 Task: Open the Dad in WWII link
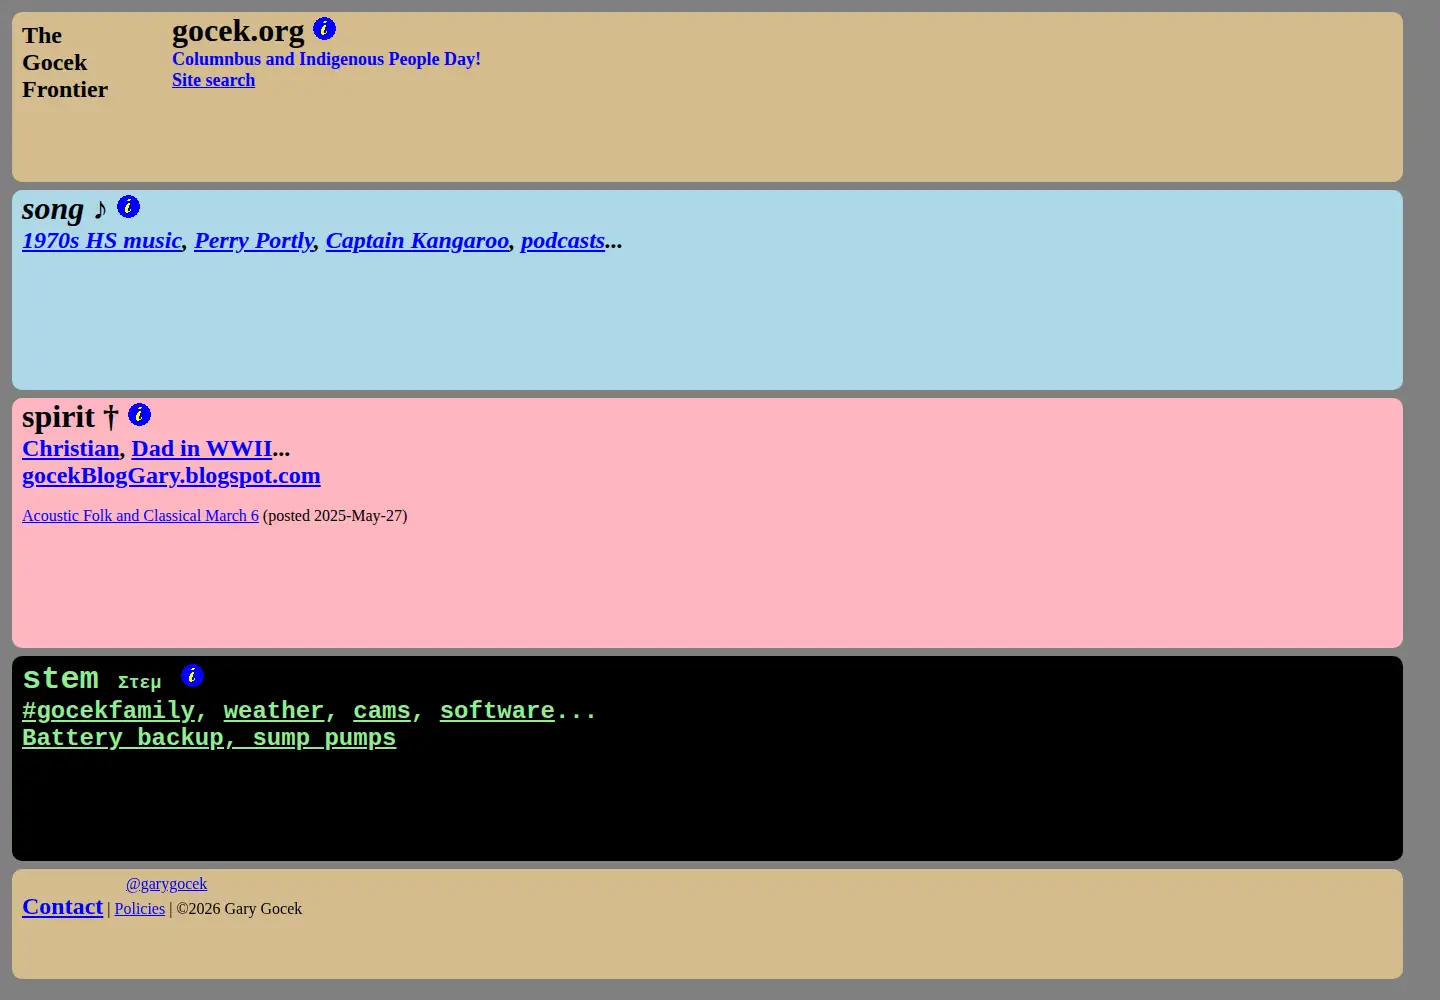click(202, 449)
